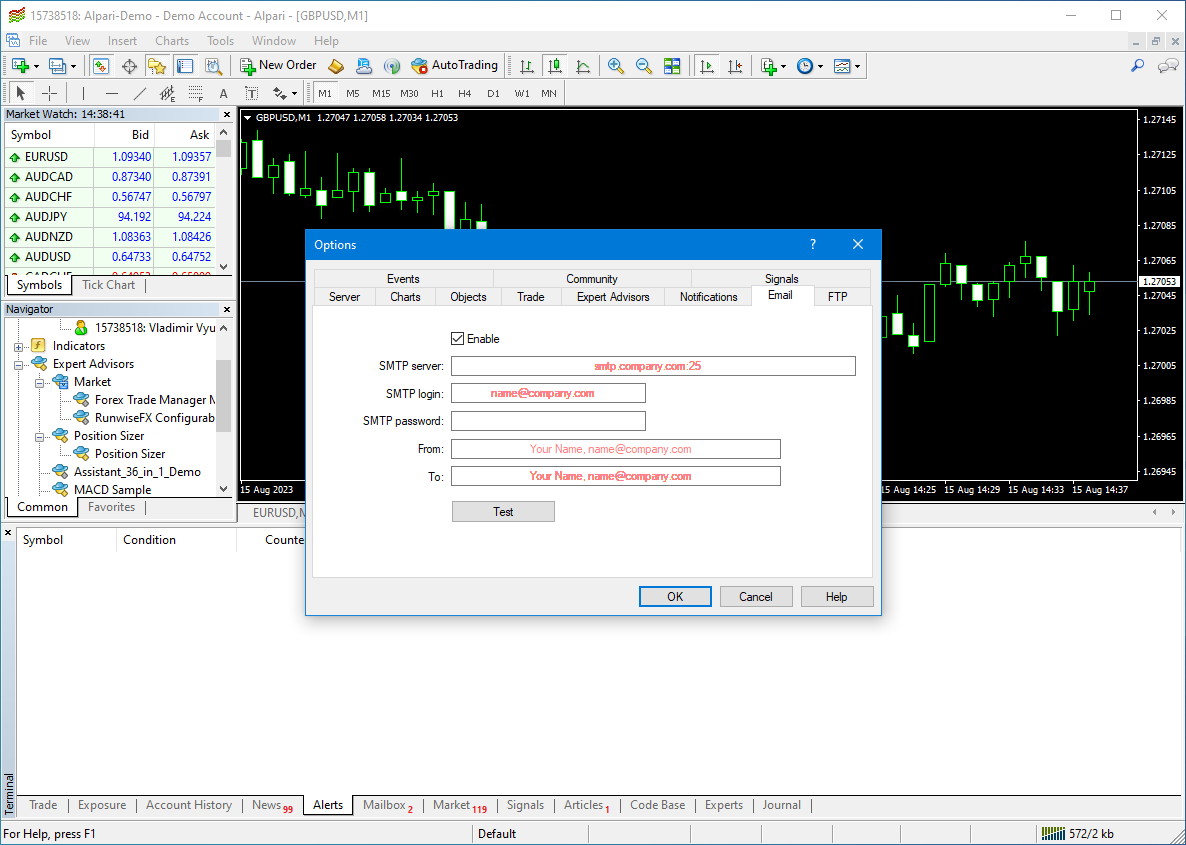Image resolution: width=1186 pixels, height=845 pixels.
Task: Select the Crosshair tool
Action: coord(49,93)
